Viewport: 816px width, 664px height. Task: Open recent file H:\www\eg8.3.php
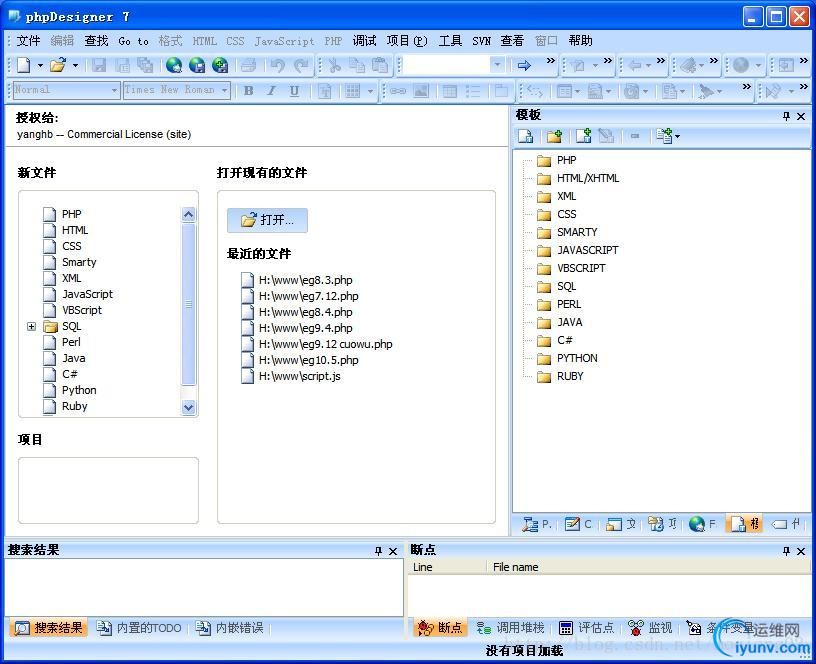pos(305,280)
